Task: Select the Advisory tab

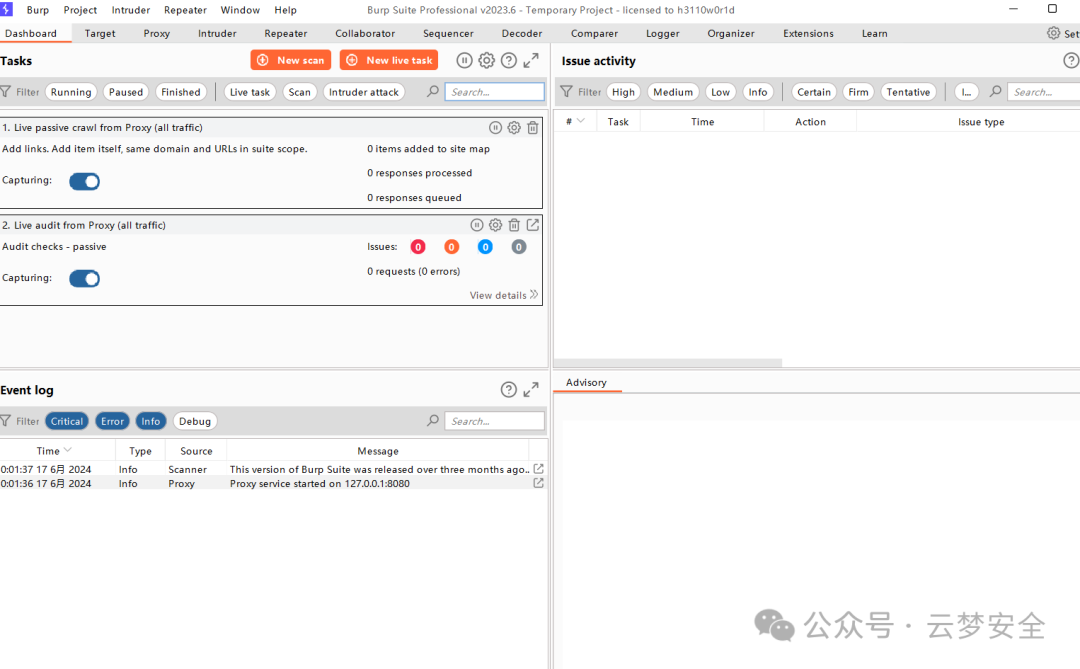Action: point(586,382)
